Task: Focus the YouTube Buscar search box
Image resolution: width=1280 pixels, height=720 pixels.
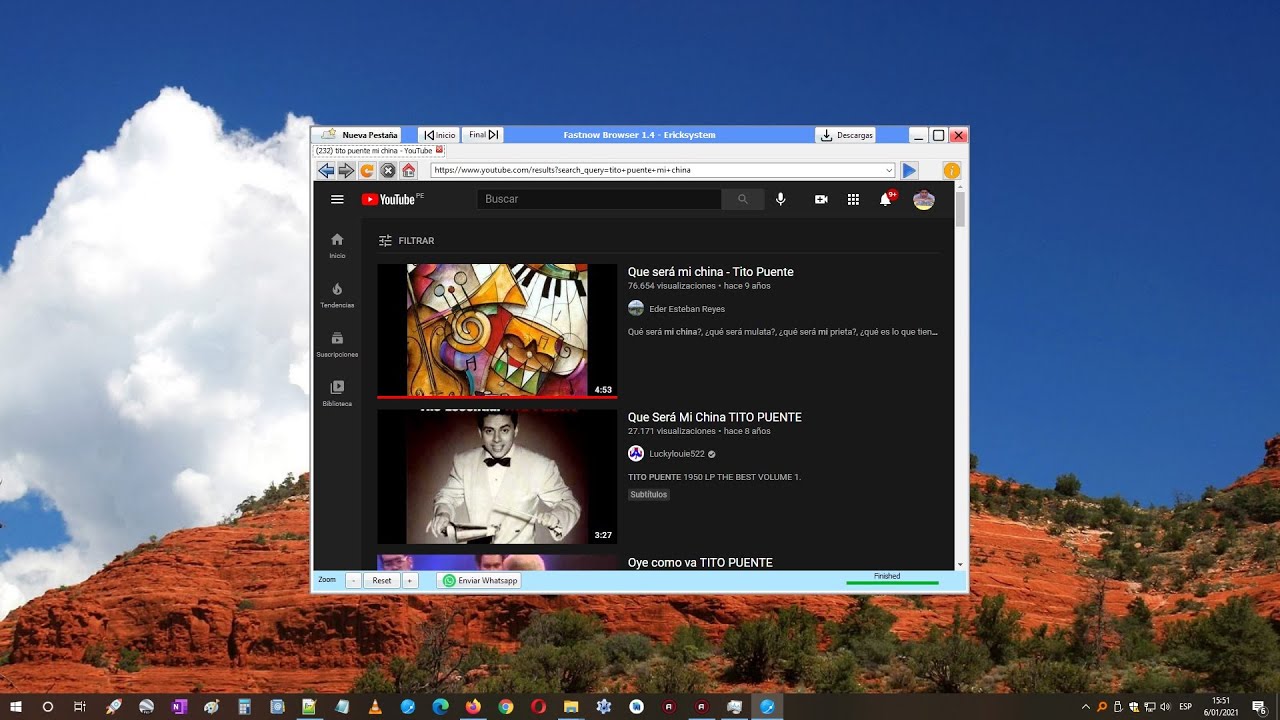Action: tap(599, 199)
